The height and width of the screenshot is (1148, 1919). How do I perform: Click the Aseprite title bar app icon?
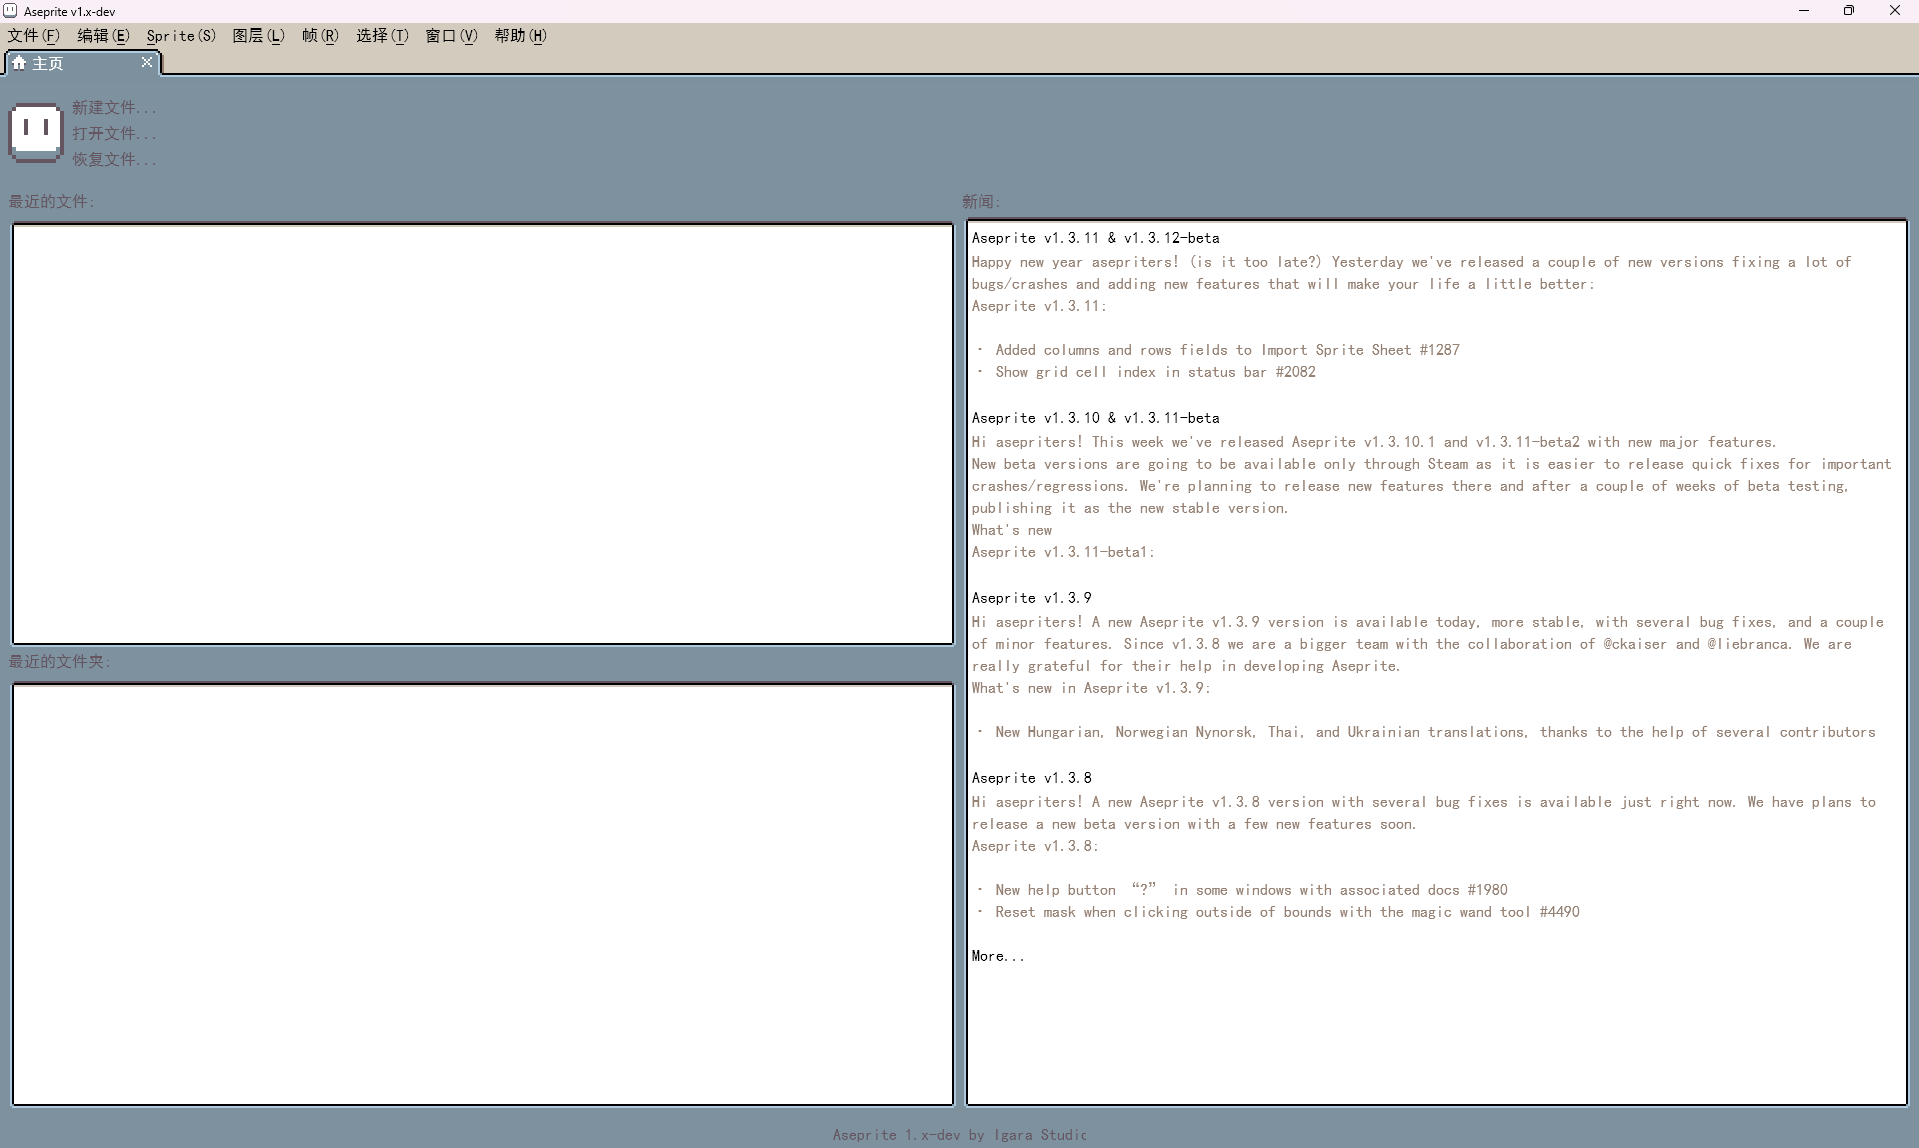(x=10, y=11)
